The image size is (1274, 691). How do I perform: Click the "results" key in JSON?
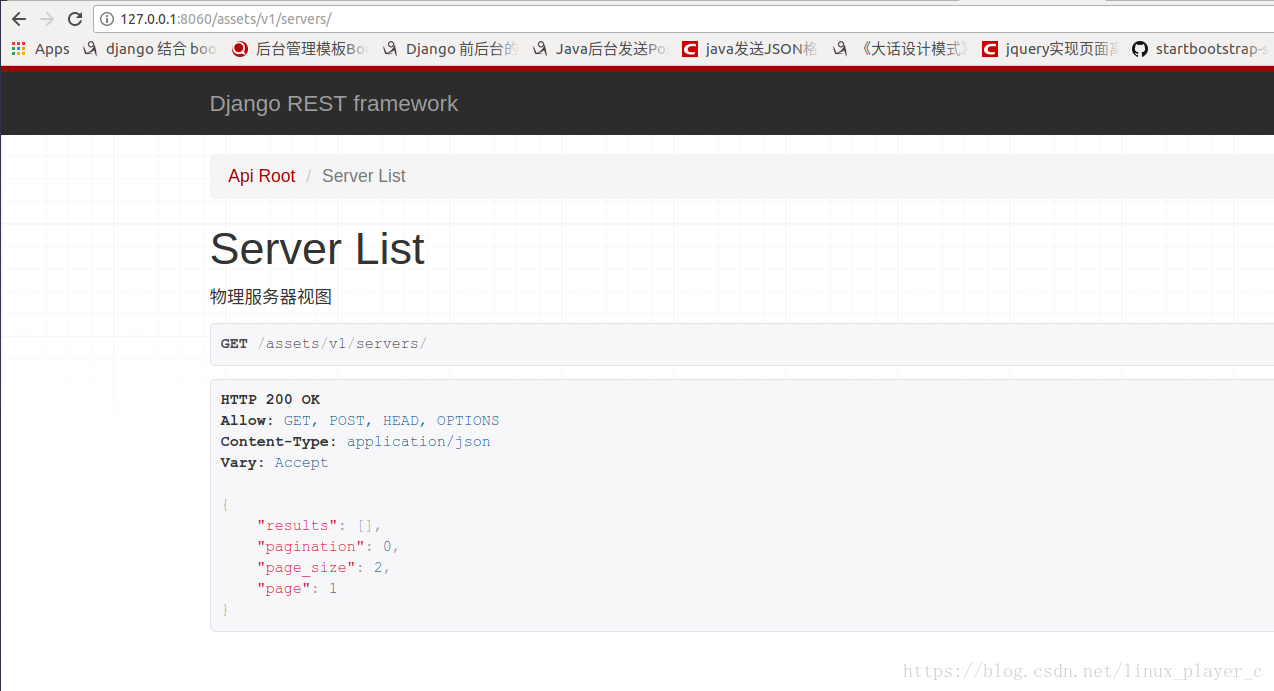coord(297,525)
